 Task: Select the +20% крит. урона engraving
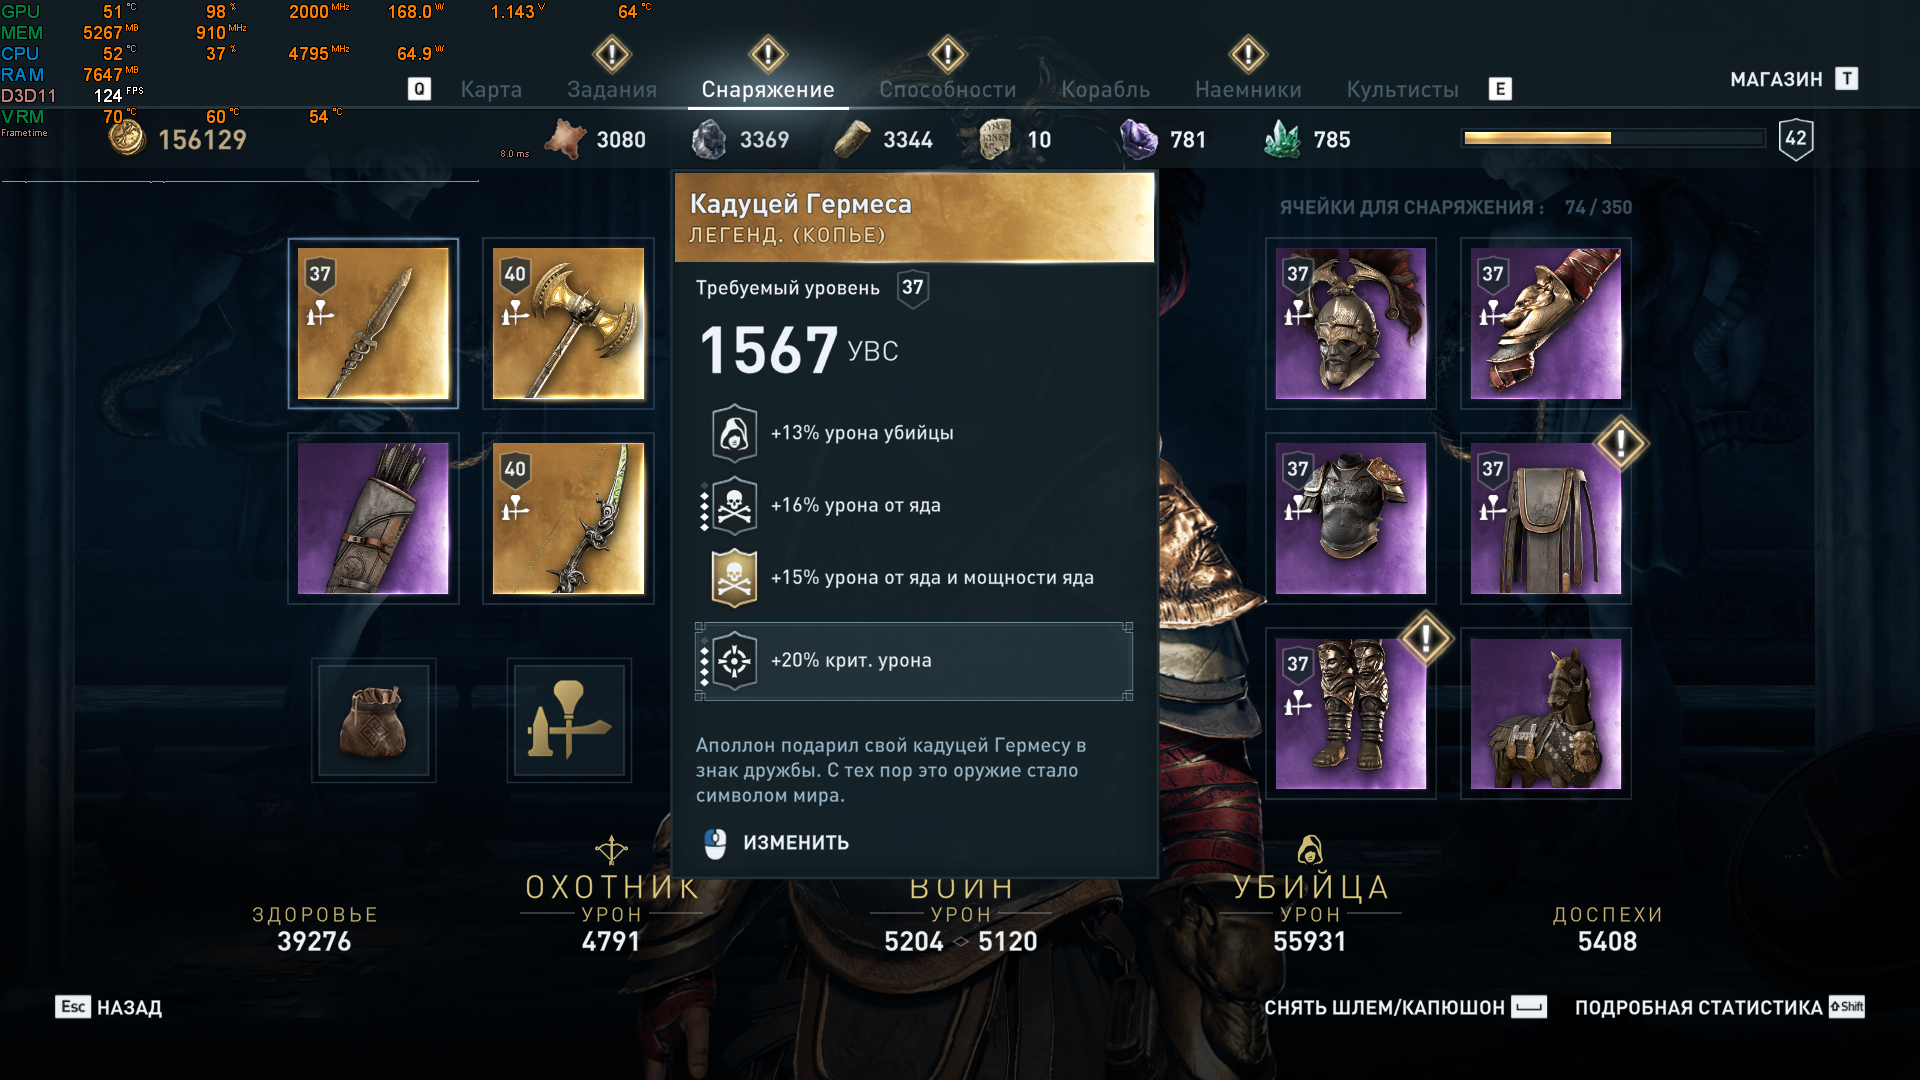coord(914,661)
